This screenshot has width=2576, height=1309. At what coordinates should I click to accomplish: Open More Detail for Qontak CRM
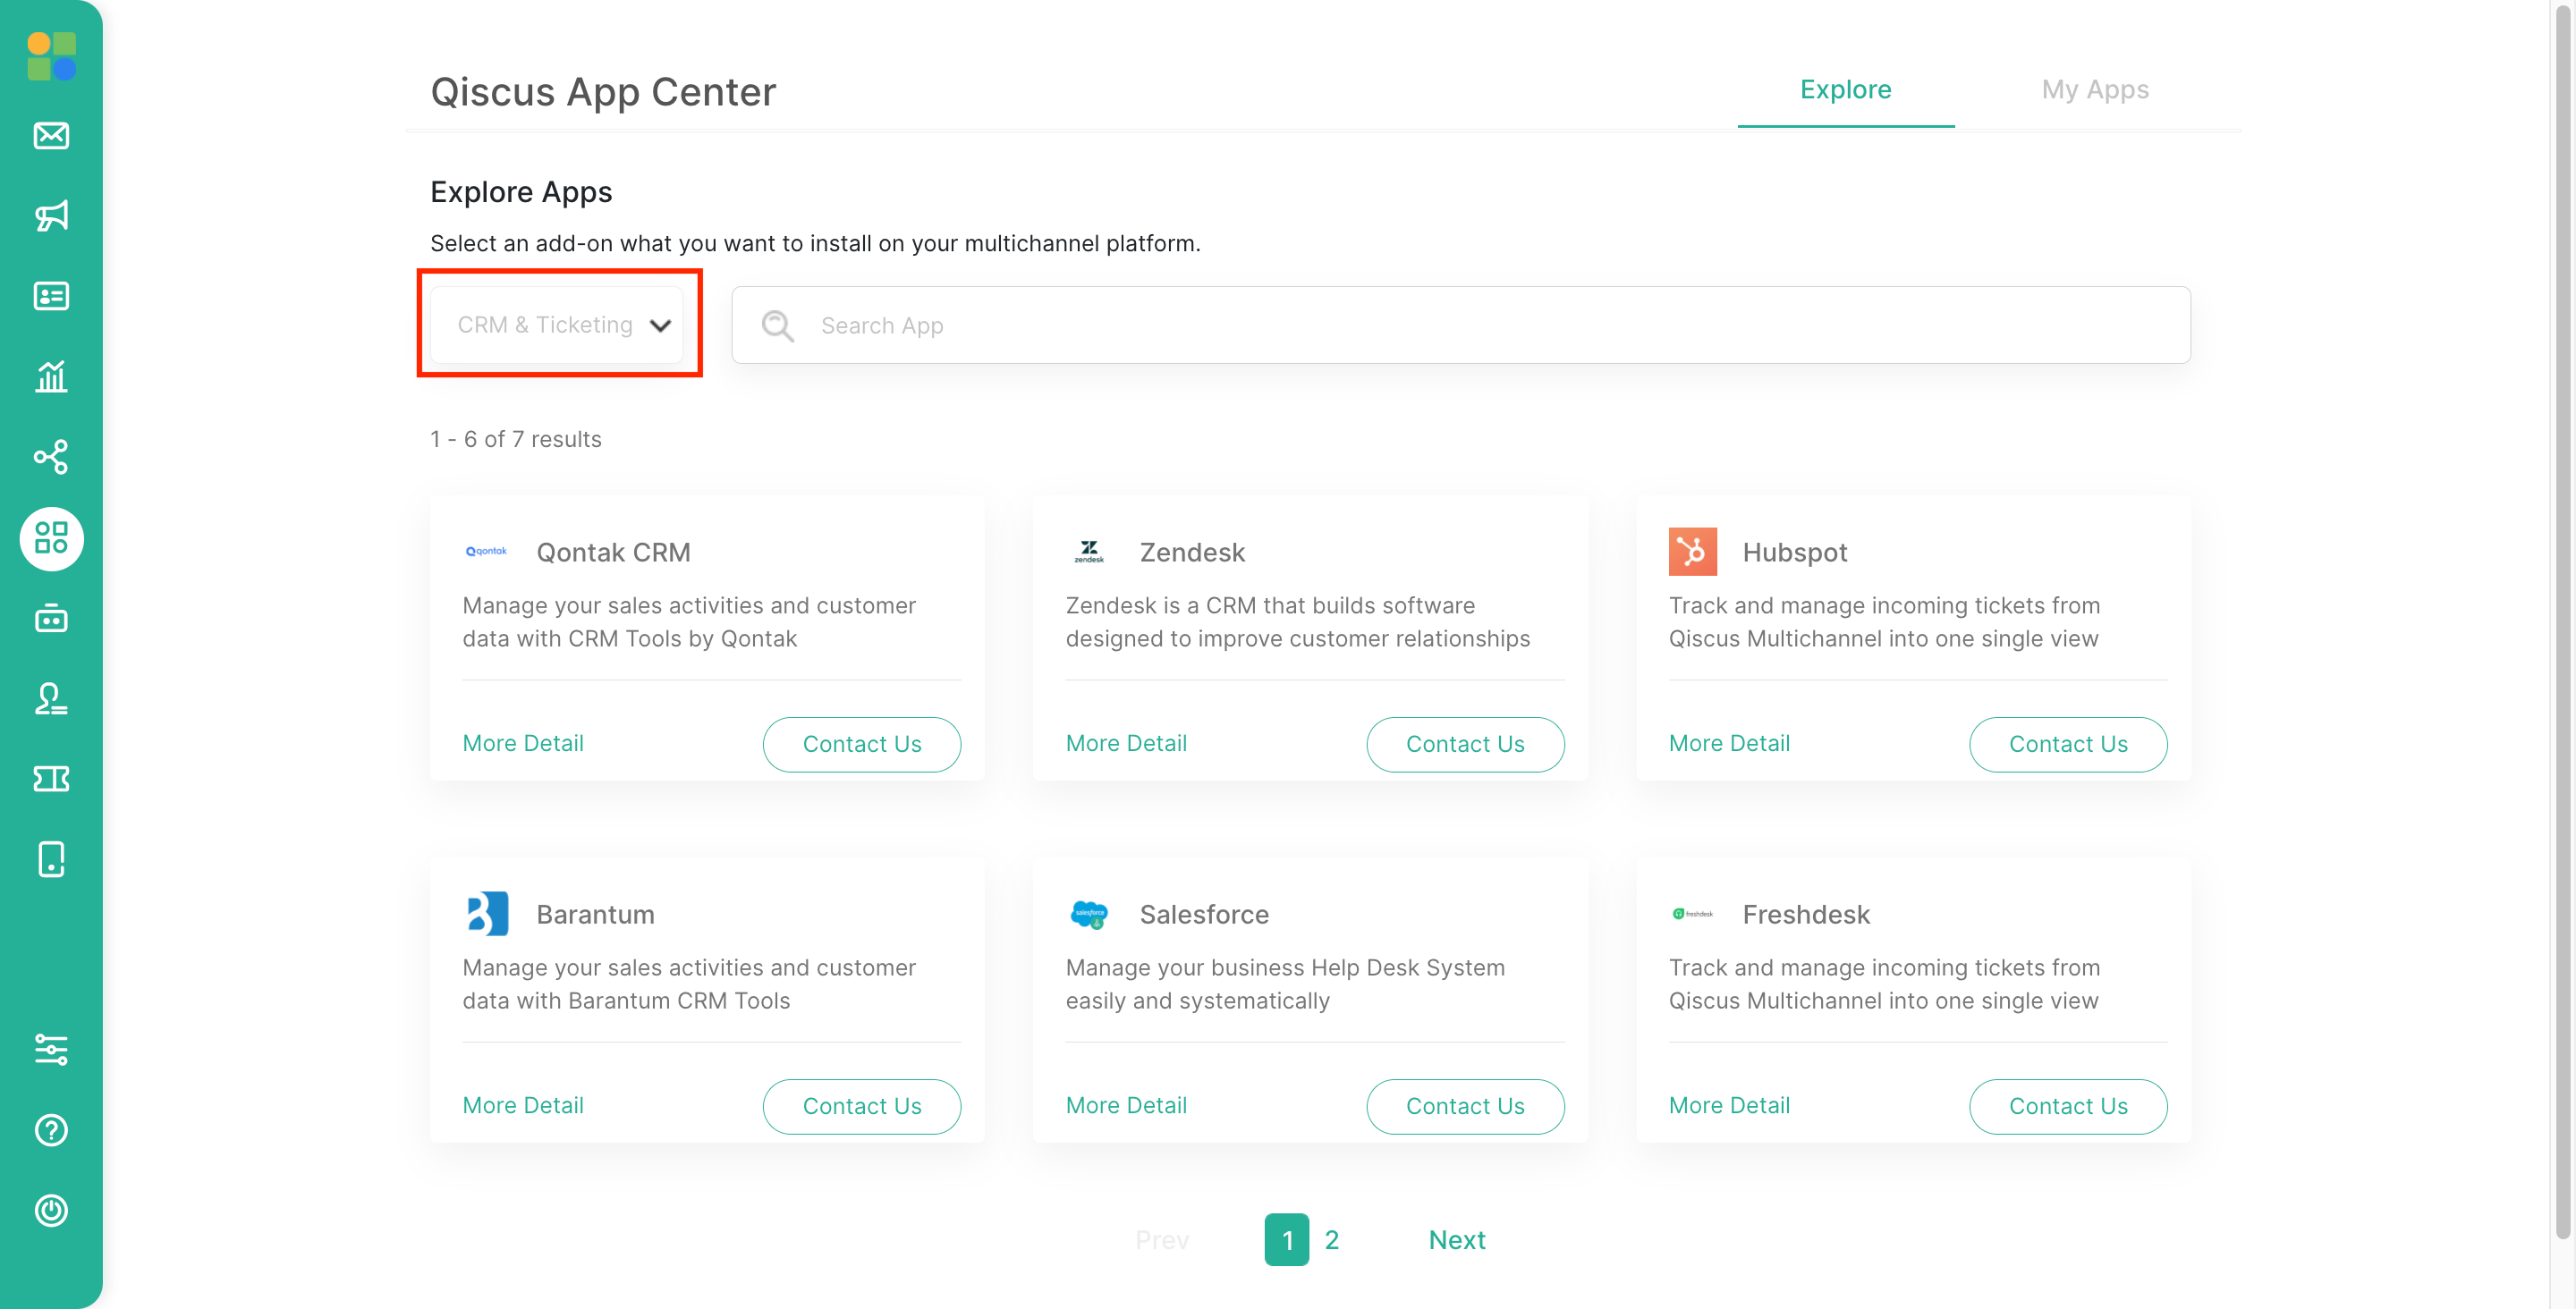pos(523,743)
